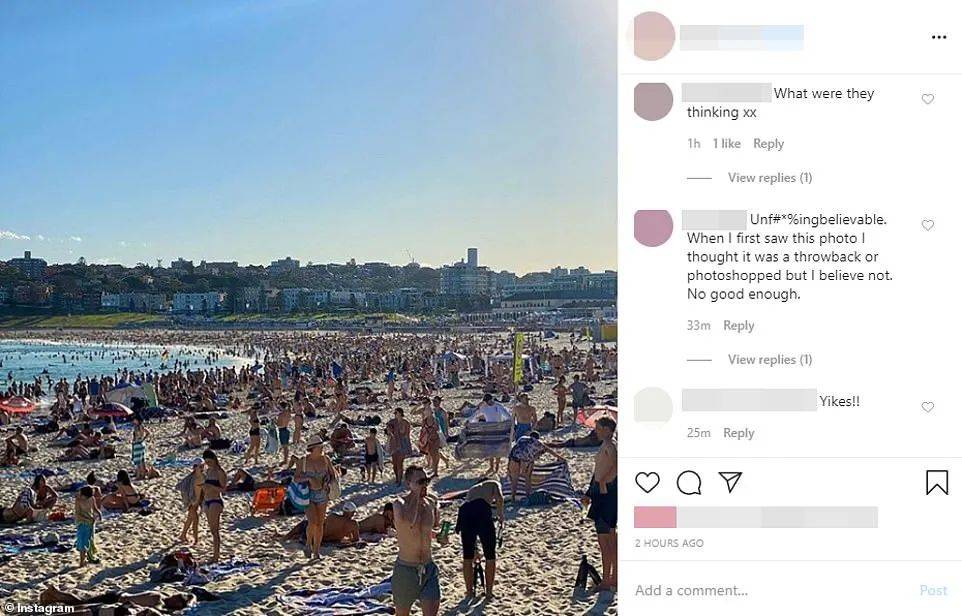The image size is (962, 616).
Task: Expand replies under the second comment
Action: 770,360
